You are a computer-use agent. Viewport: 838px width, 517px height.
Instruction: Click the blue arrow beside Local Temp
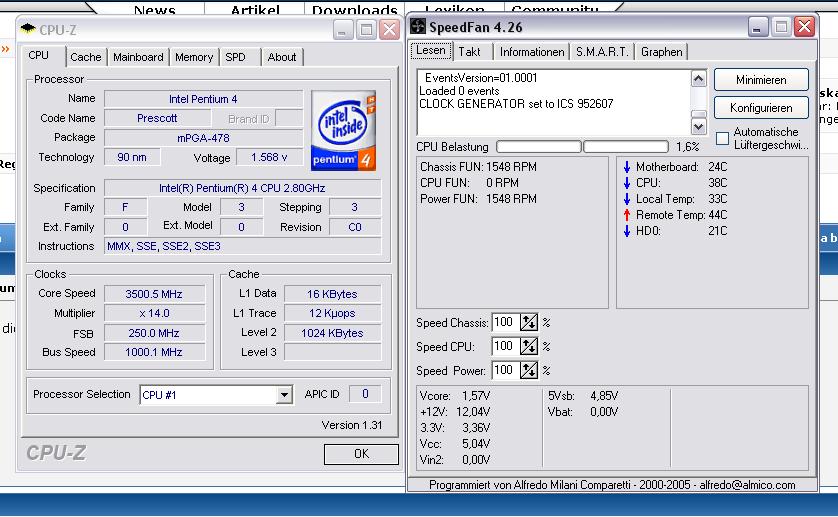pos(627,199)
